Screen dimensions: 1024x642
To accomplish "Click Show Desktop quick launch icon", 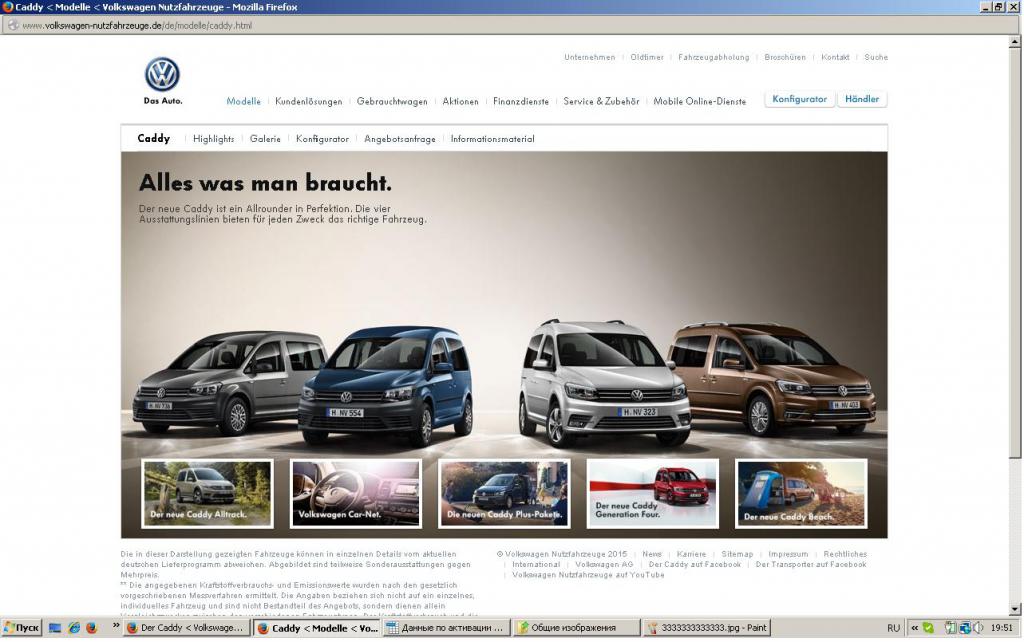I will tap(56, 628).
